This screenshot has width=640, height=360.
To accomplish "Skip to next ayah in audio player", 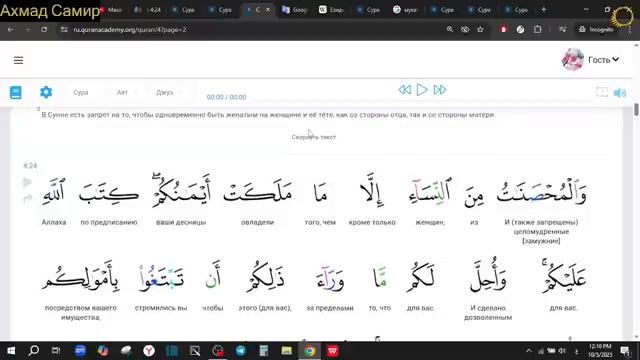I will tap(440, 89).
